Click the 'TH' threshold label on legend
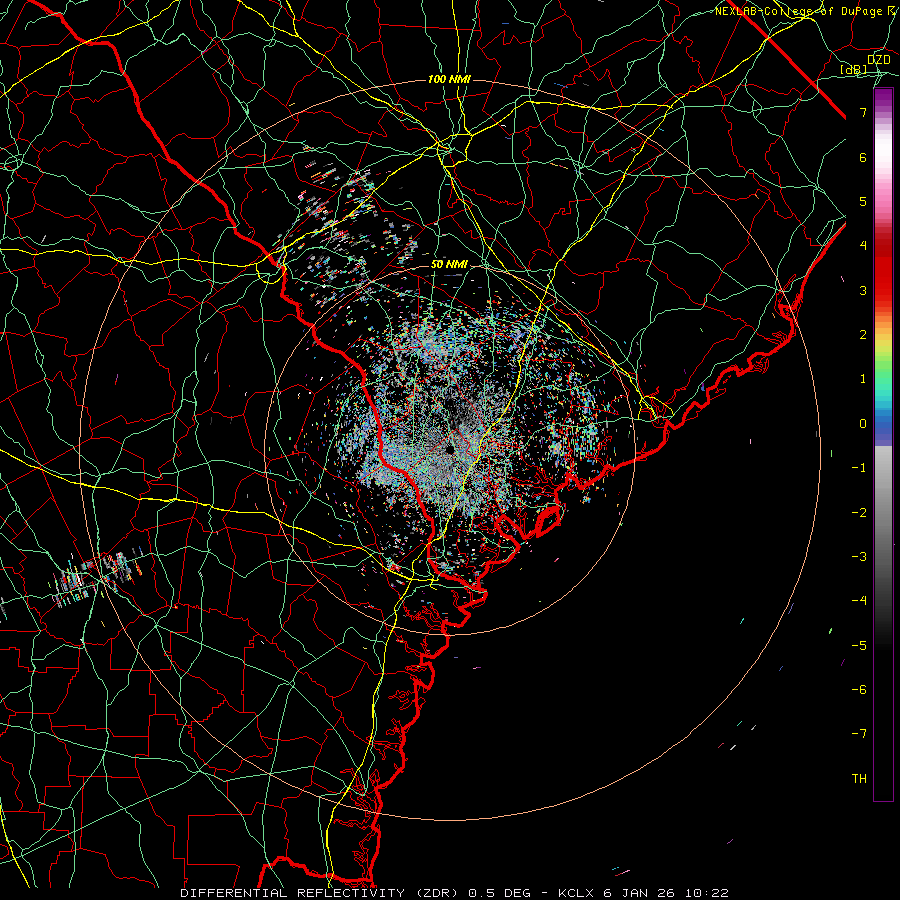 [x=859, y=779]
